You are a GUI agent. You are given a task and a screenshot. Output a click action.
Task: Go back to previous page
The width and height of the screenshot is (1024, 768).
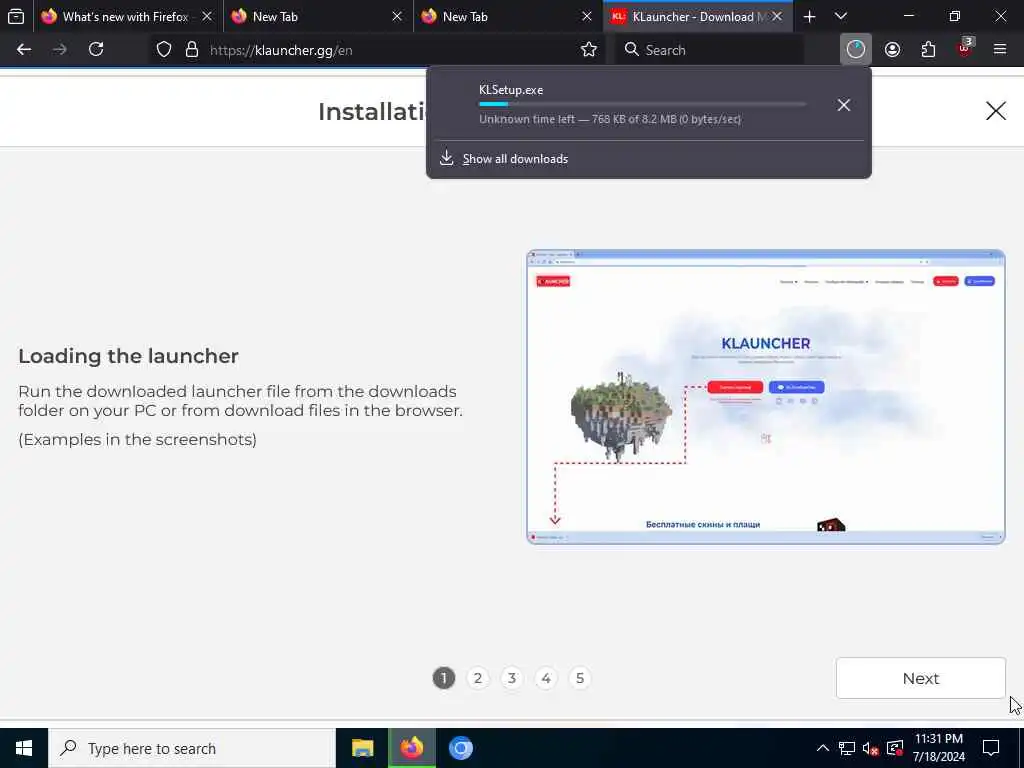tap(24, 50)
